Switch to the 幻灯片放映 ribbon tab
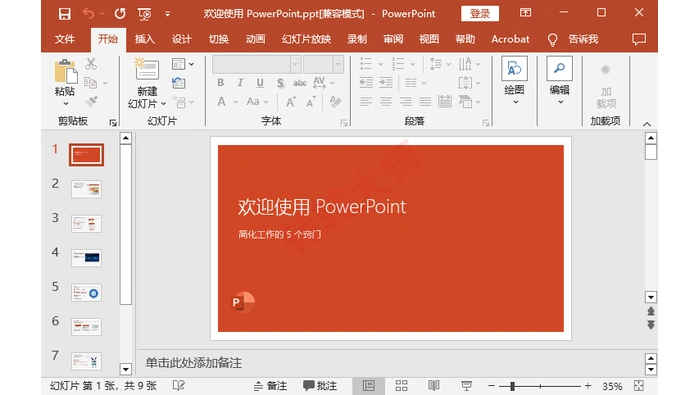 (306, 39)
